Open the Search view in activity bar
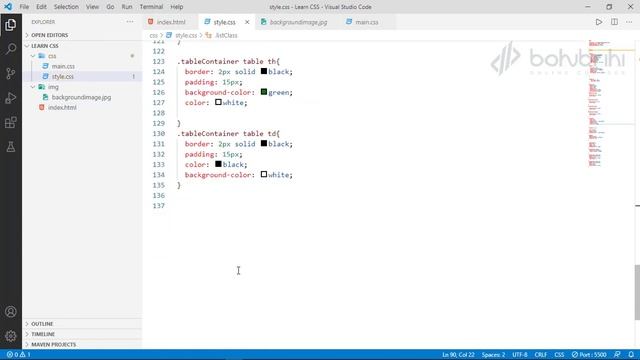640x360 pixels. tap(11, 49)
